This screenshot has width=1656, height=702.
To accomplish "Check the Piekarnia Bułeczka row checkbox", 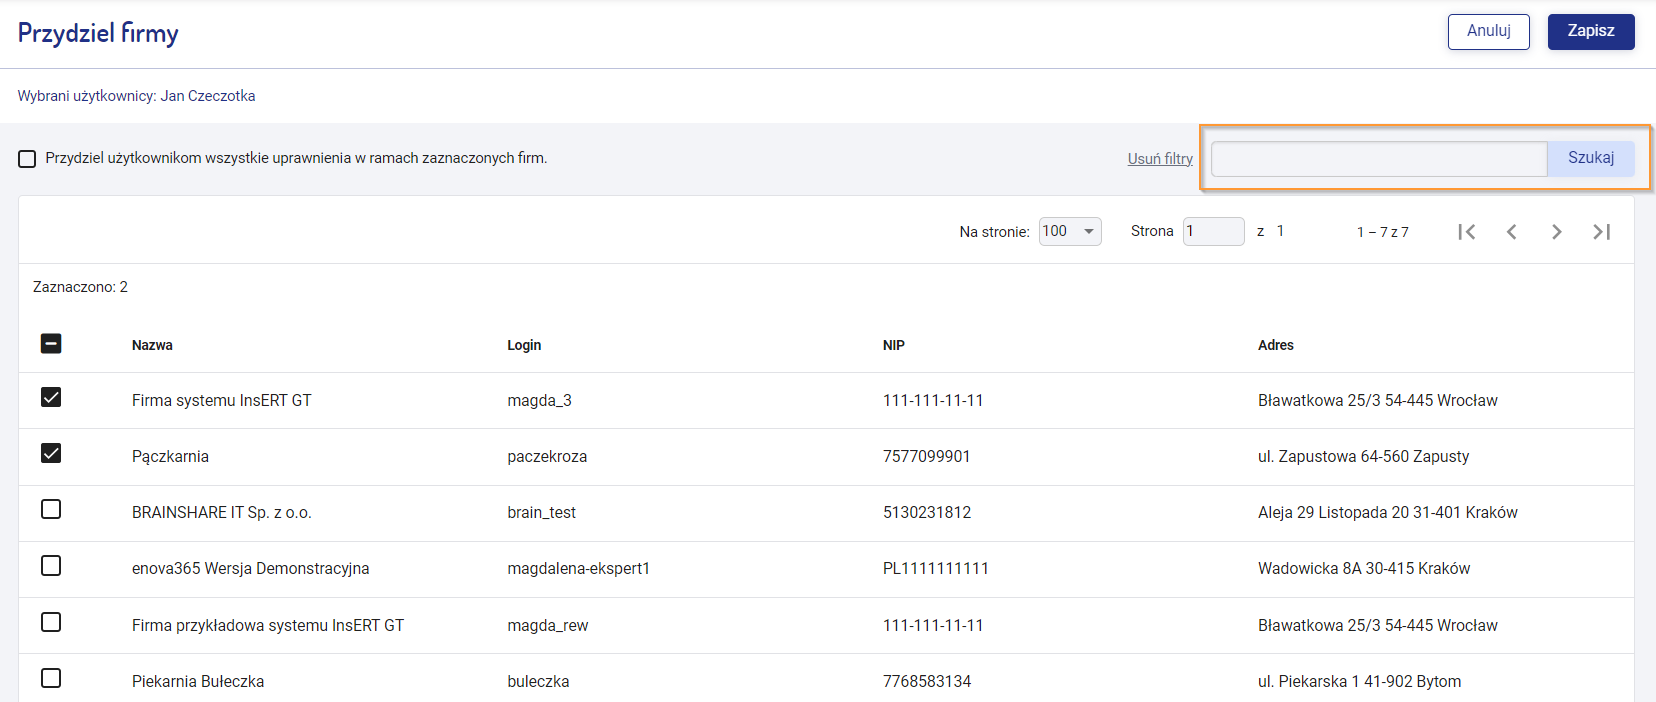I will 51,678.
